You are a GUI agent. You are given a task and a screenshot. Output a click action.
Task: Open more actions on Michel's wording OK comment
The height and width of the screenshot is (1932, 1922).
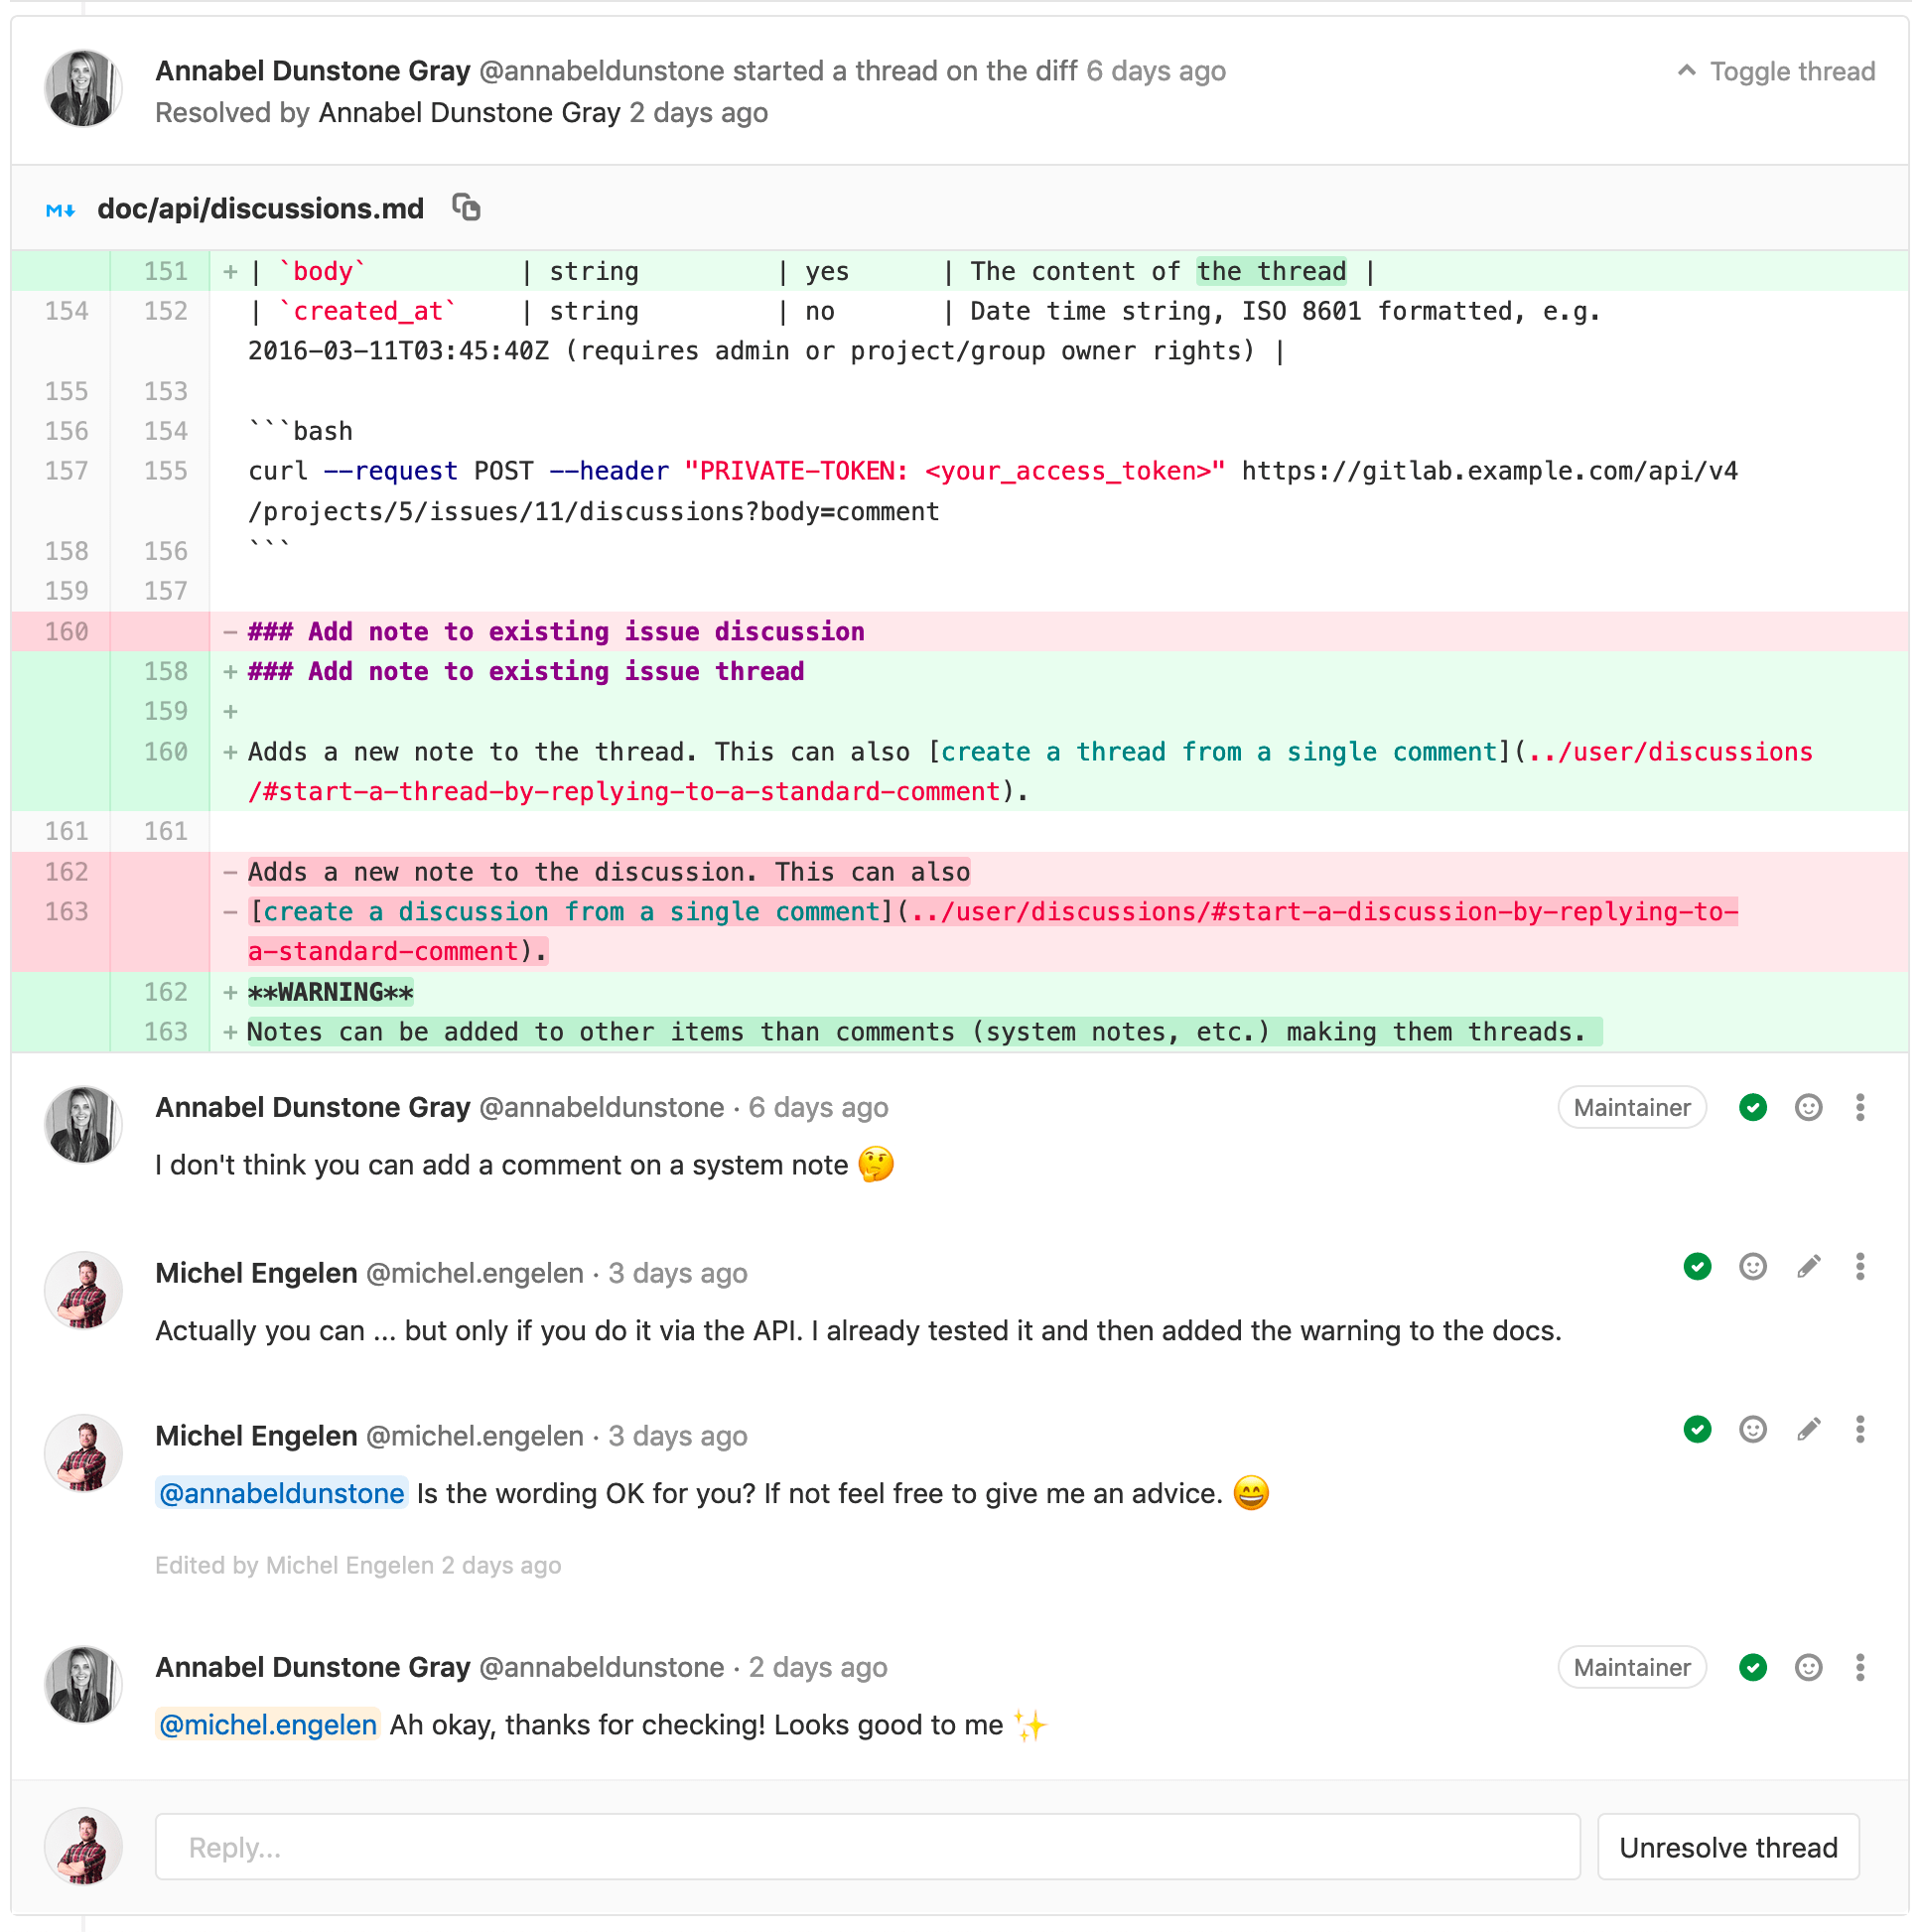[1860, 1431]
